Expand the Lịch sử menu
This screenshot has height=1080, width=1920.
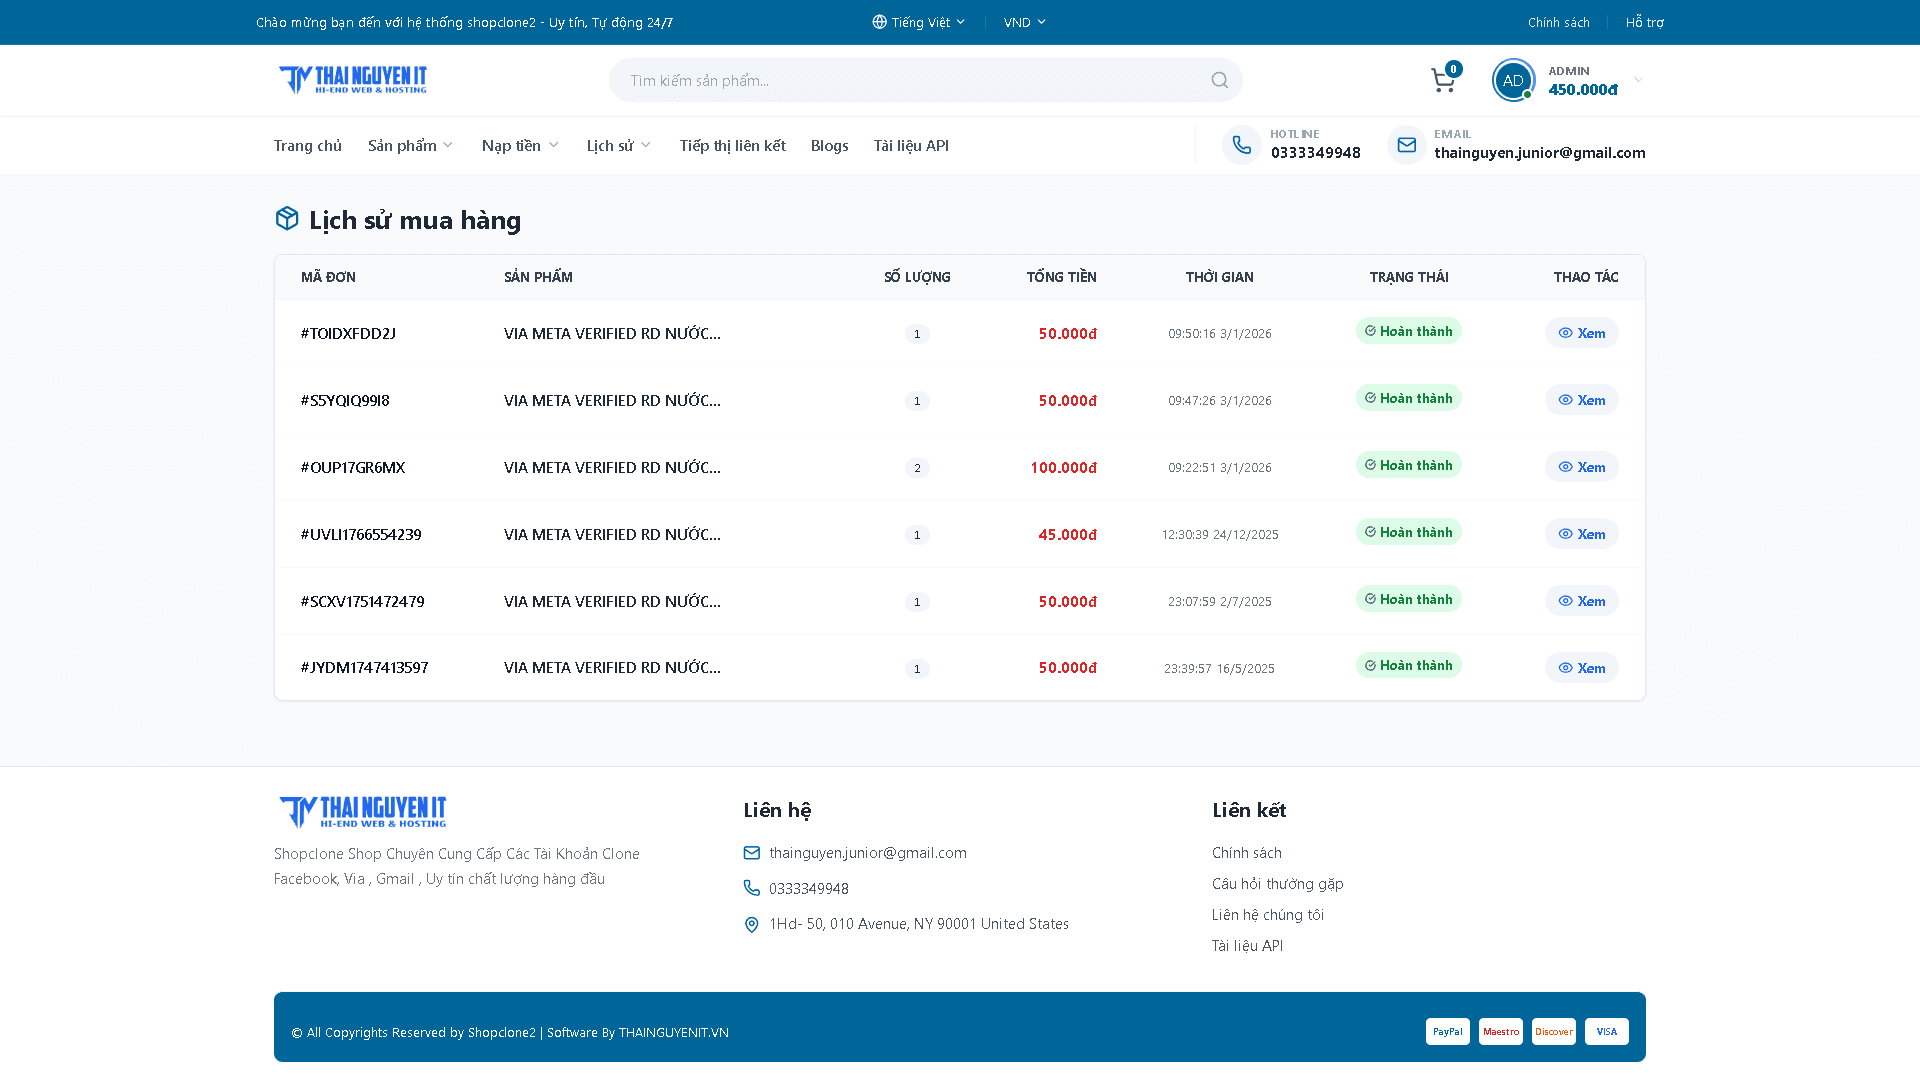pyautogui.click(x=619, y=146)
